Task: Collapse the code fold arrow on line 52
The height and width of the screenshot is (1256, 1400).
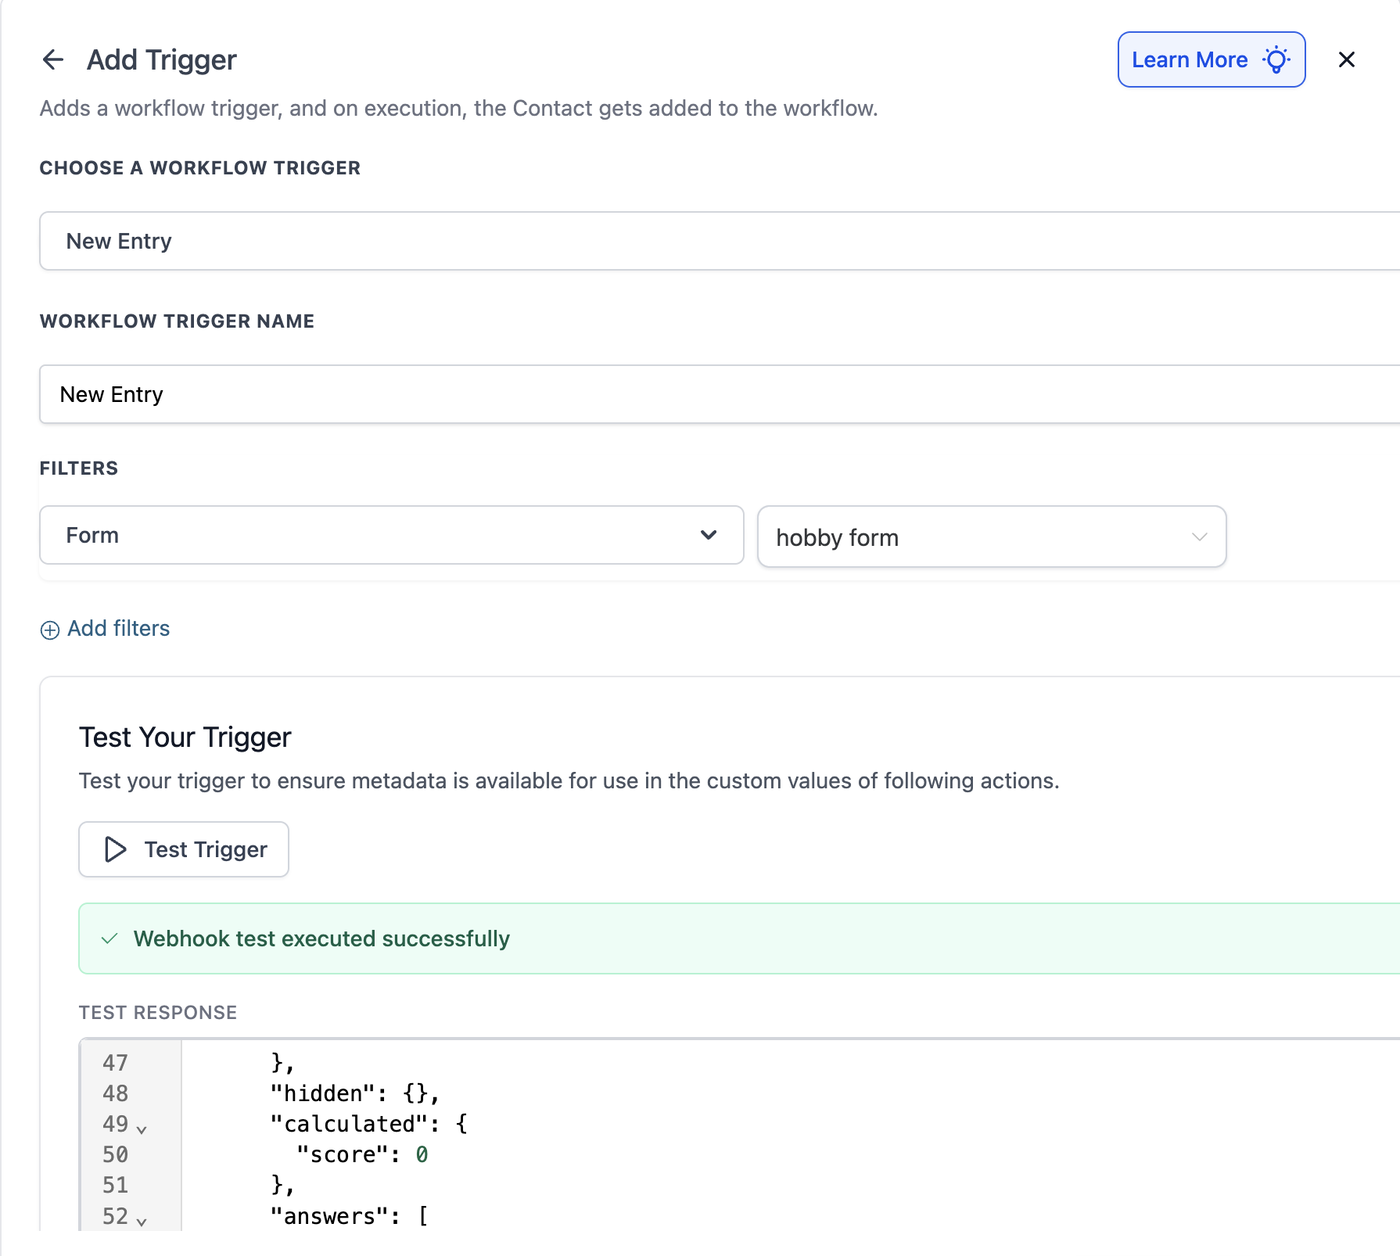Action: [x=141, y=1222]
